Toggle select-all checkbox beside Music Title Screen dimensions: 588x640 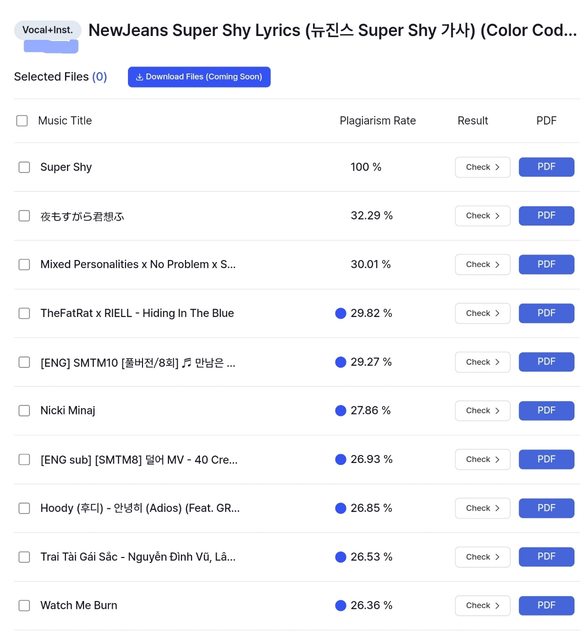[22, 121]
